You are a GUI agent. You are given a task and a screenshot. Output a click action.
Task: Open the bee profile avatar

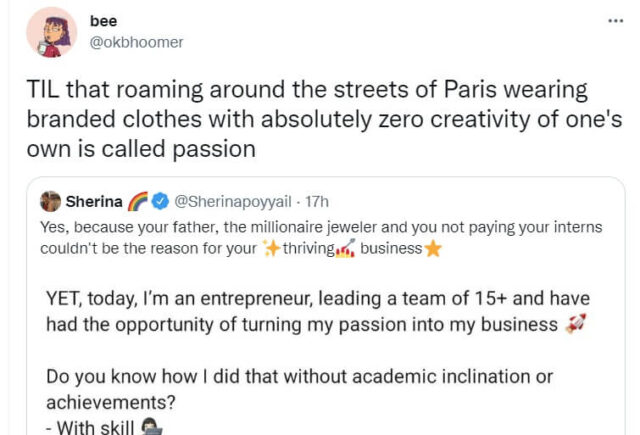tap(51, 32)
